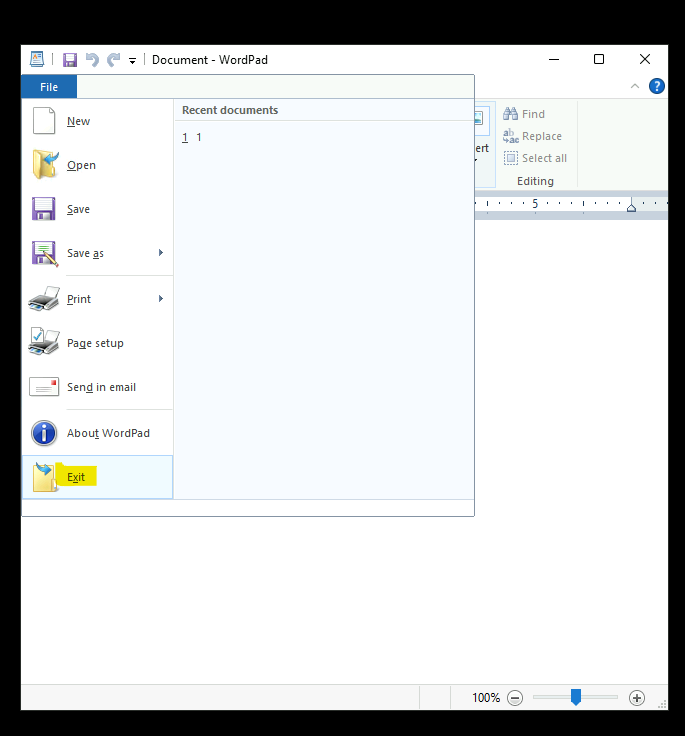Screen dimensions: 685x736
Task: Click the WordPad app icon in title bar
Action: click(x=37, y=60)
